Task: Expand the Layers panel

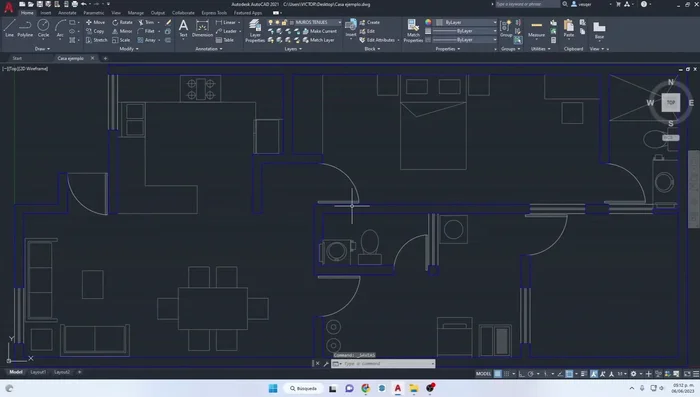Action: pos(293,49)
